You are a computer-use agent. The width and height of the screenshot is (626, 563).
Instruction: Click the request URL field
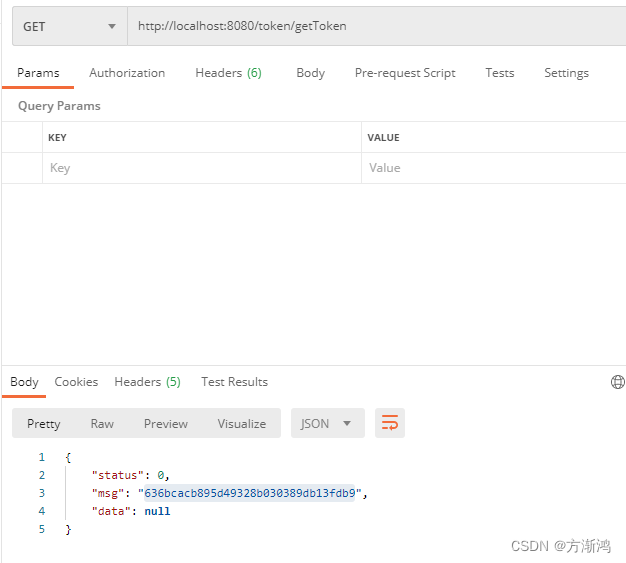(x=376, y=26)
